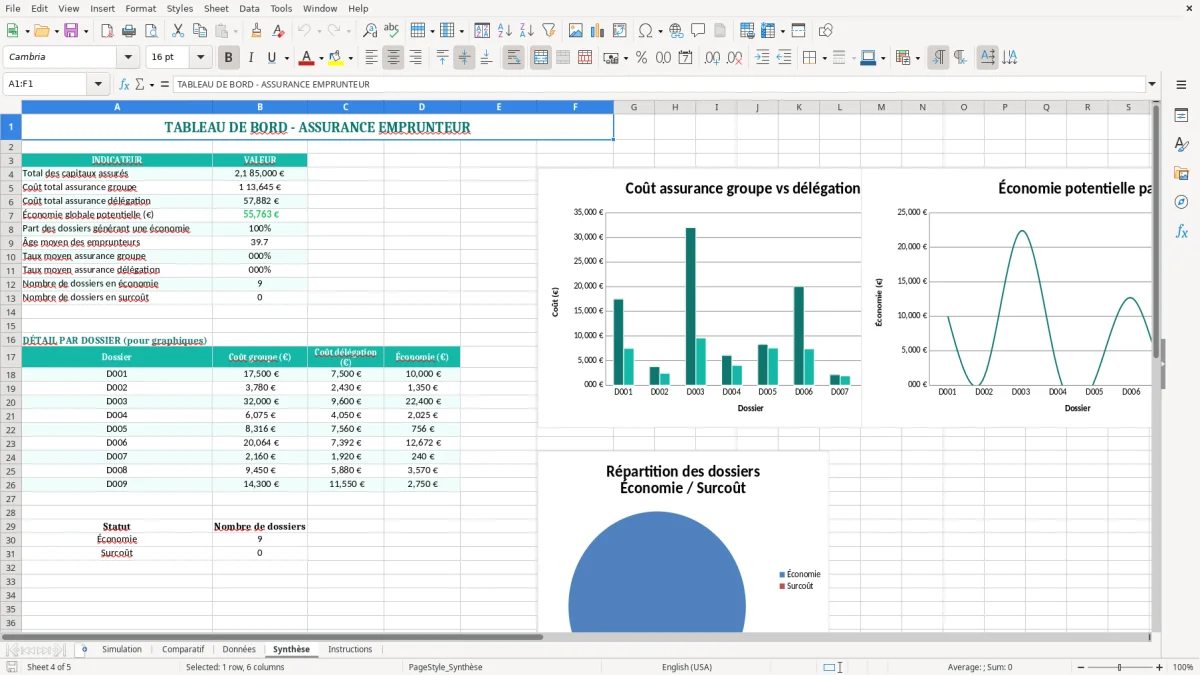
Task: Expand the formula bar
Action: tap(1152, 84)
